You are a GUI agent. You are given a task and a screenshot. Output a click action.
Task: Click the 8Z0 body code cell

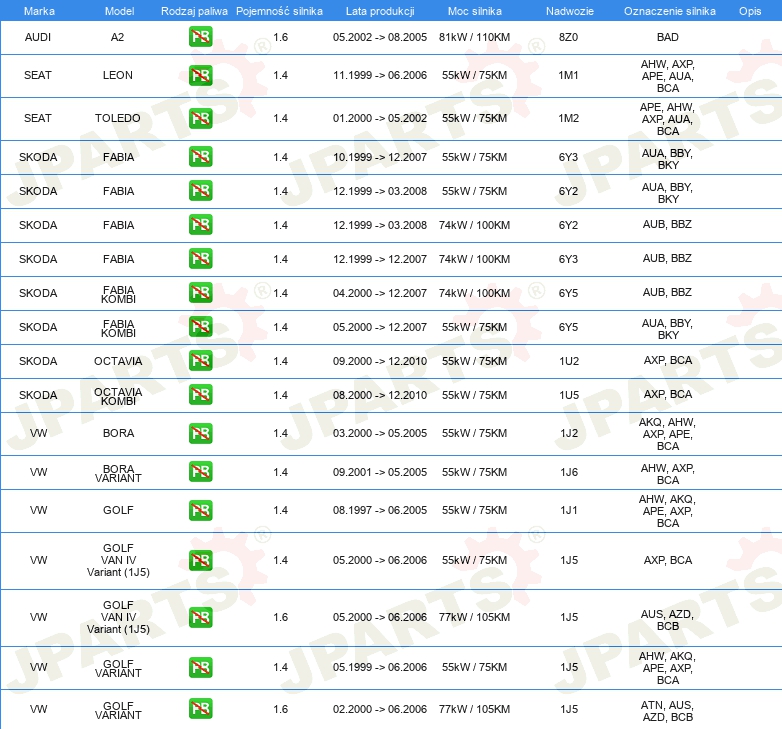pos(568,37)
